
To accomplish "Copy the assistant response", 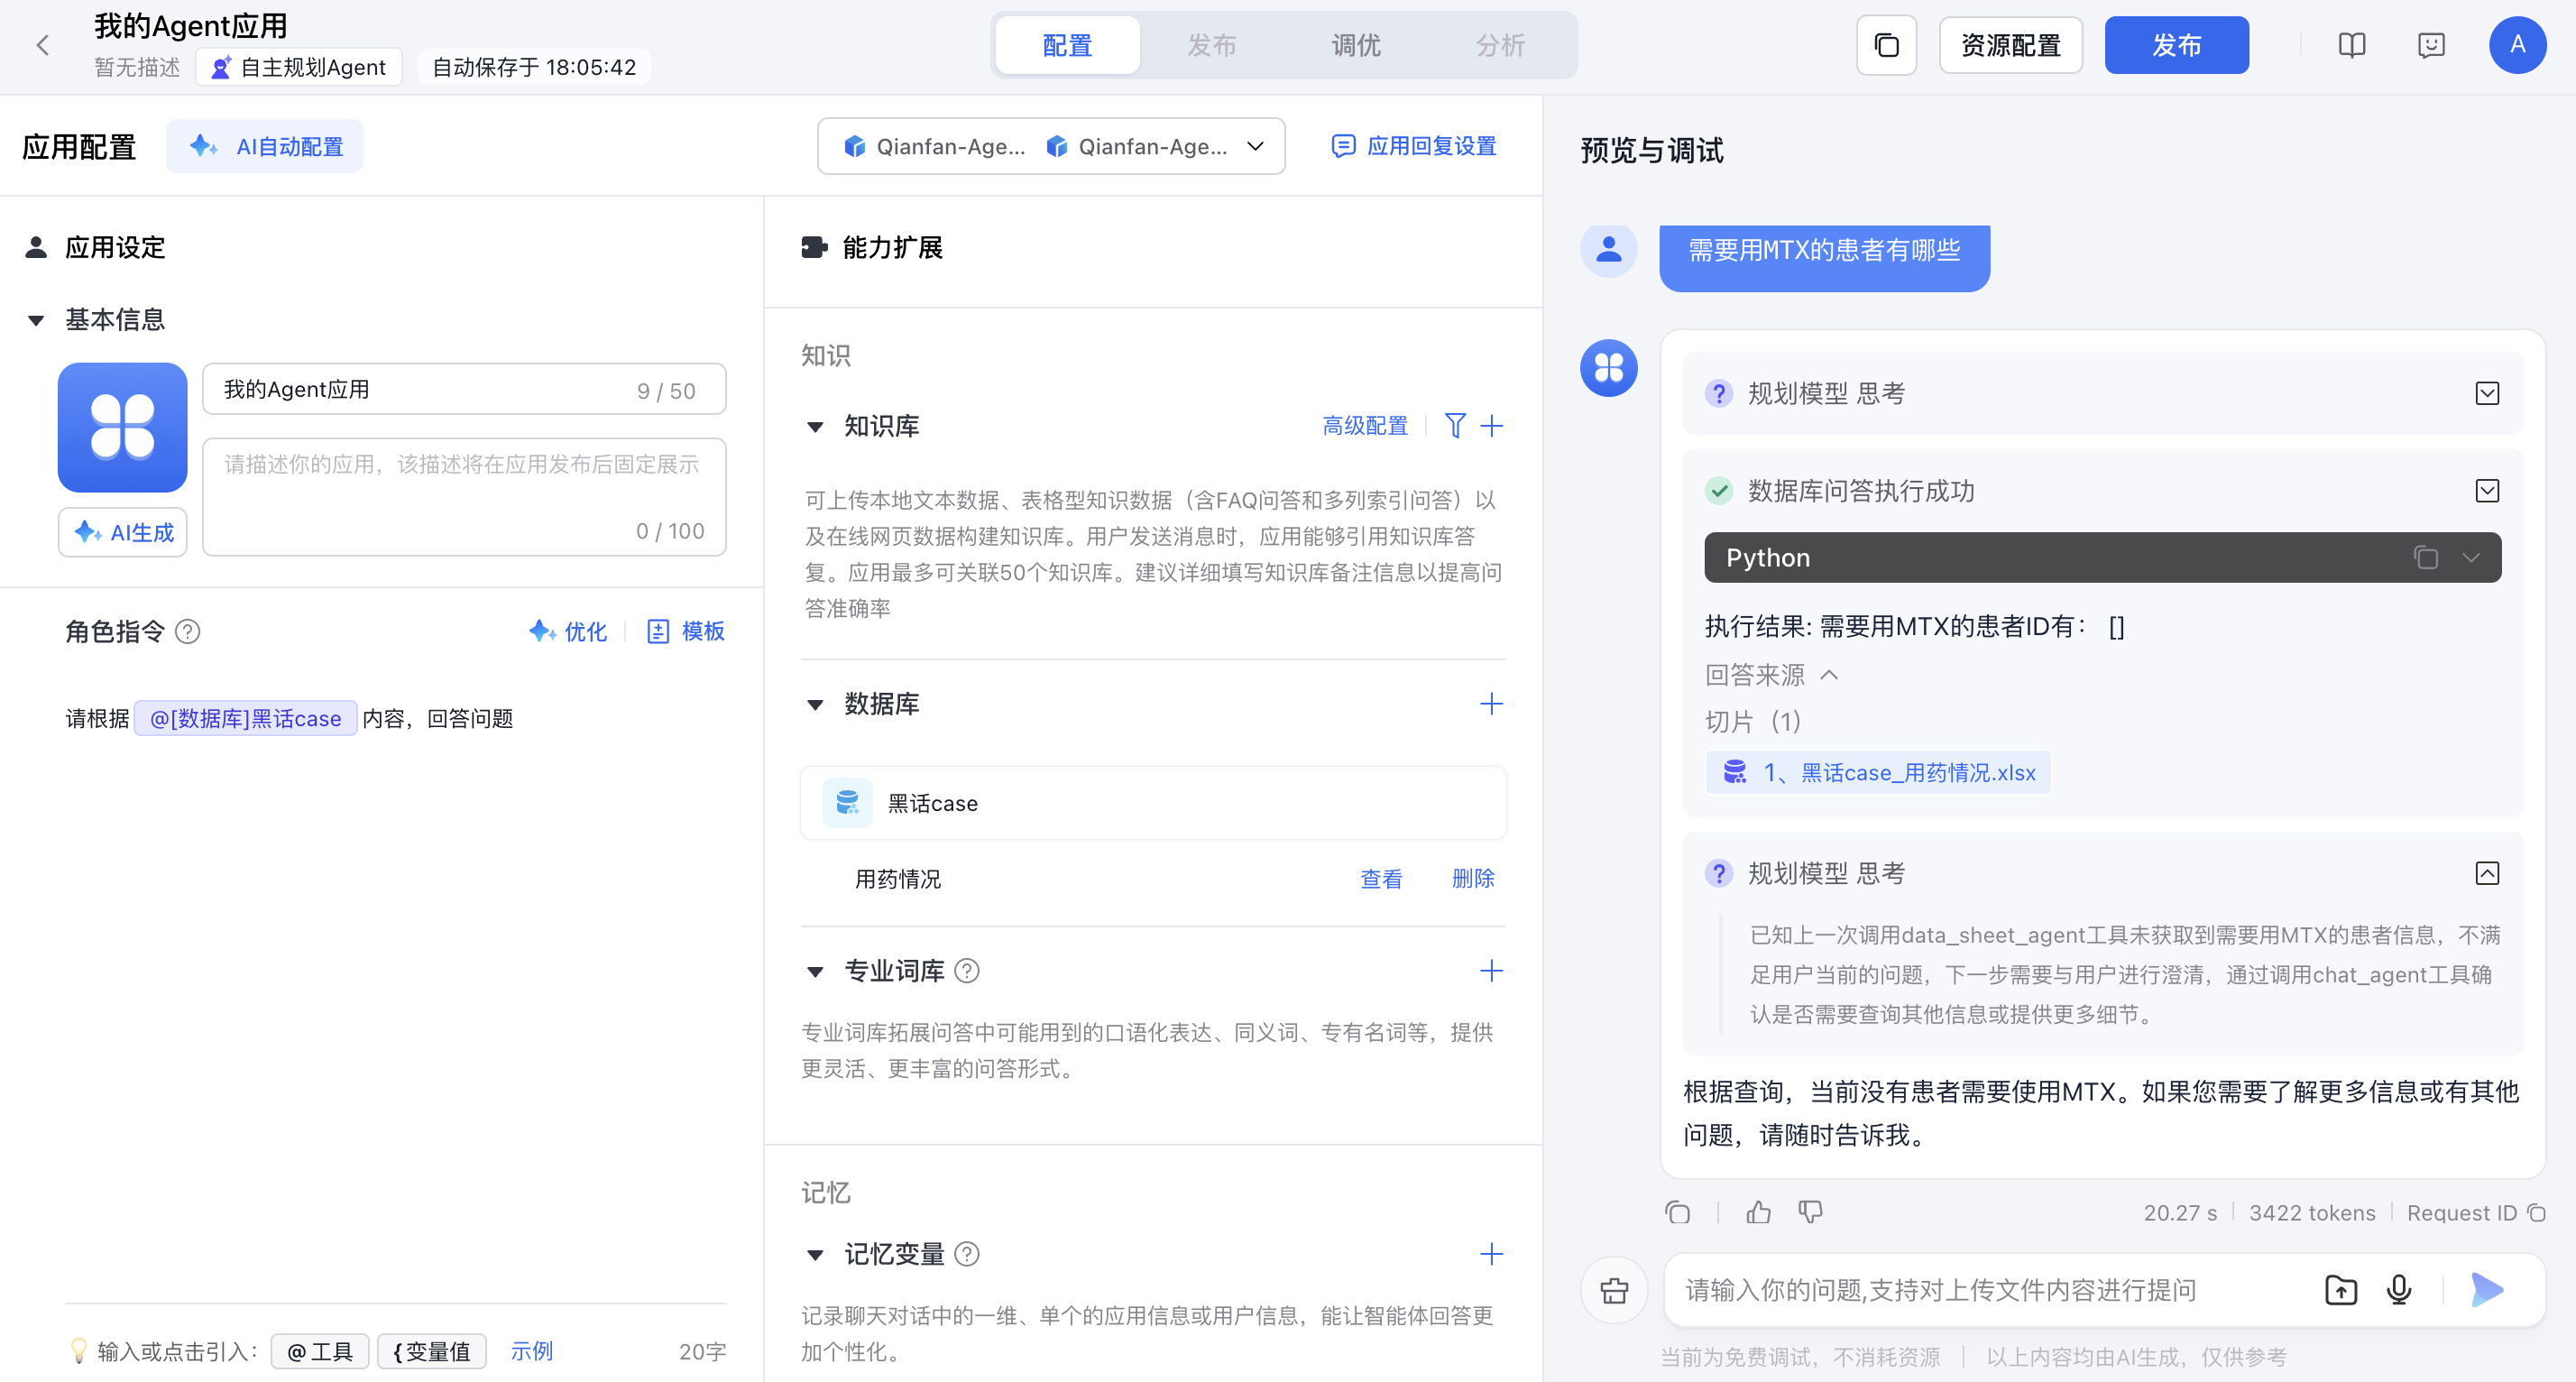I will [1677, 1212].
